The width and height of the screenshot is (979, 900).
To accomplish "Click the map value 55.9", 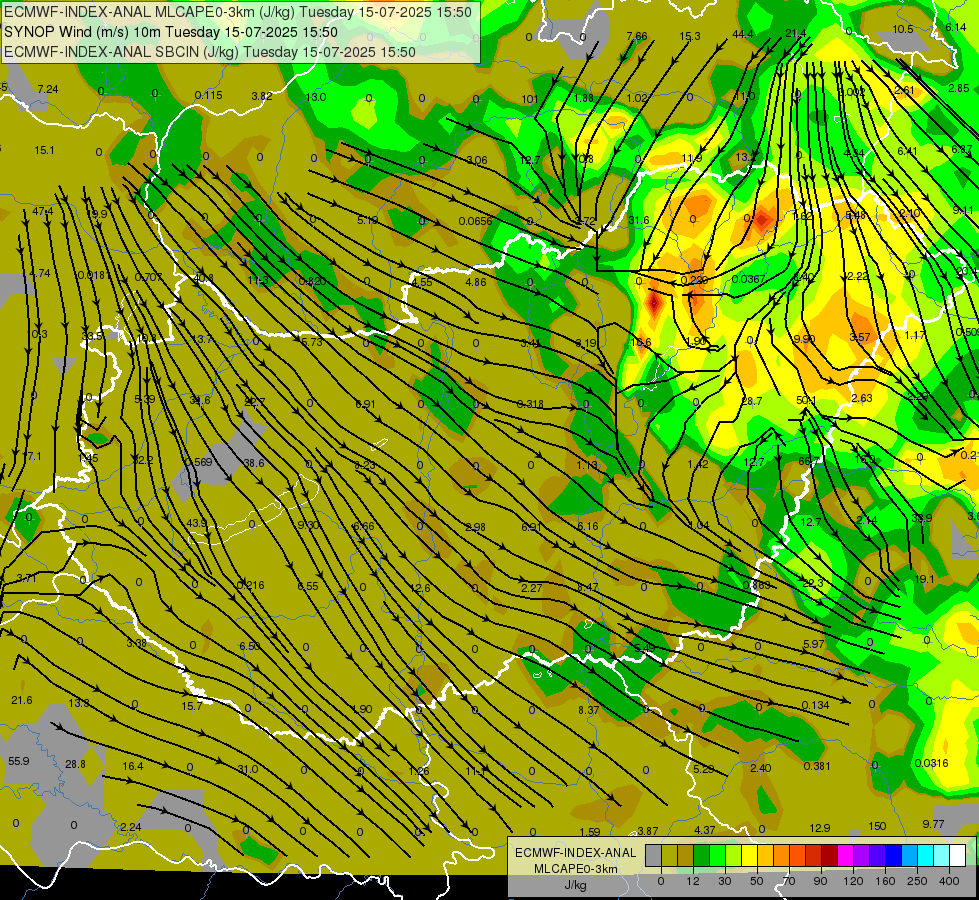I will (19, 761).
